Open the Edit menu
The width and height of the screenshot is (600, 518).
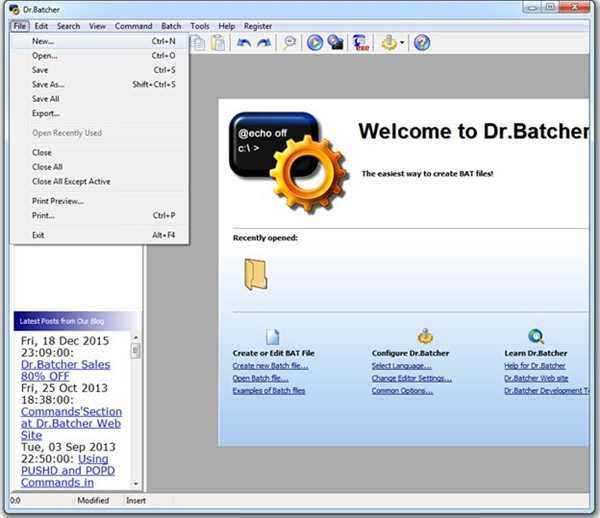coord(41,26)
